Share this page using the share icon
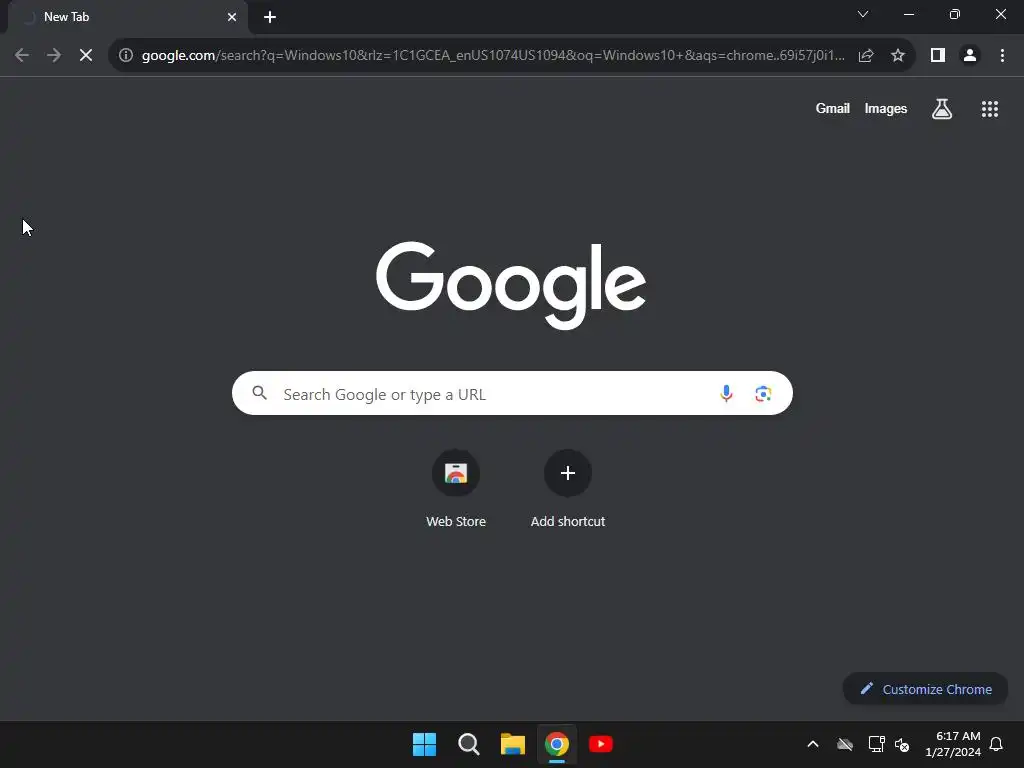Screen dimensions: 1024x768 (866, 56)
